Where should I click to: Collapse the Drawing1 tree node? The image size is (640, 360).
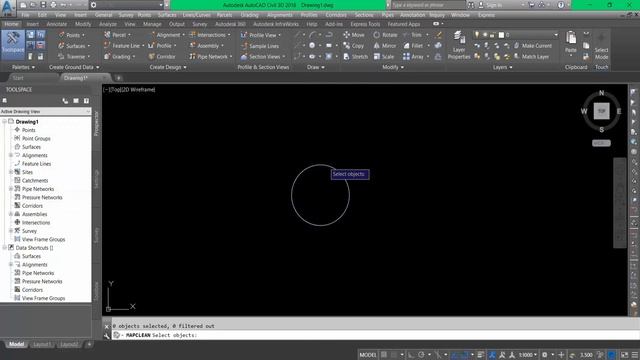pyautogui.click(x=4, y=122)
